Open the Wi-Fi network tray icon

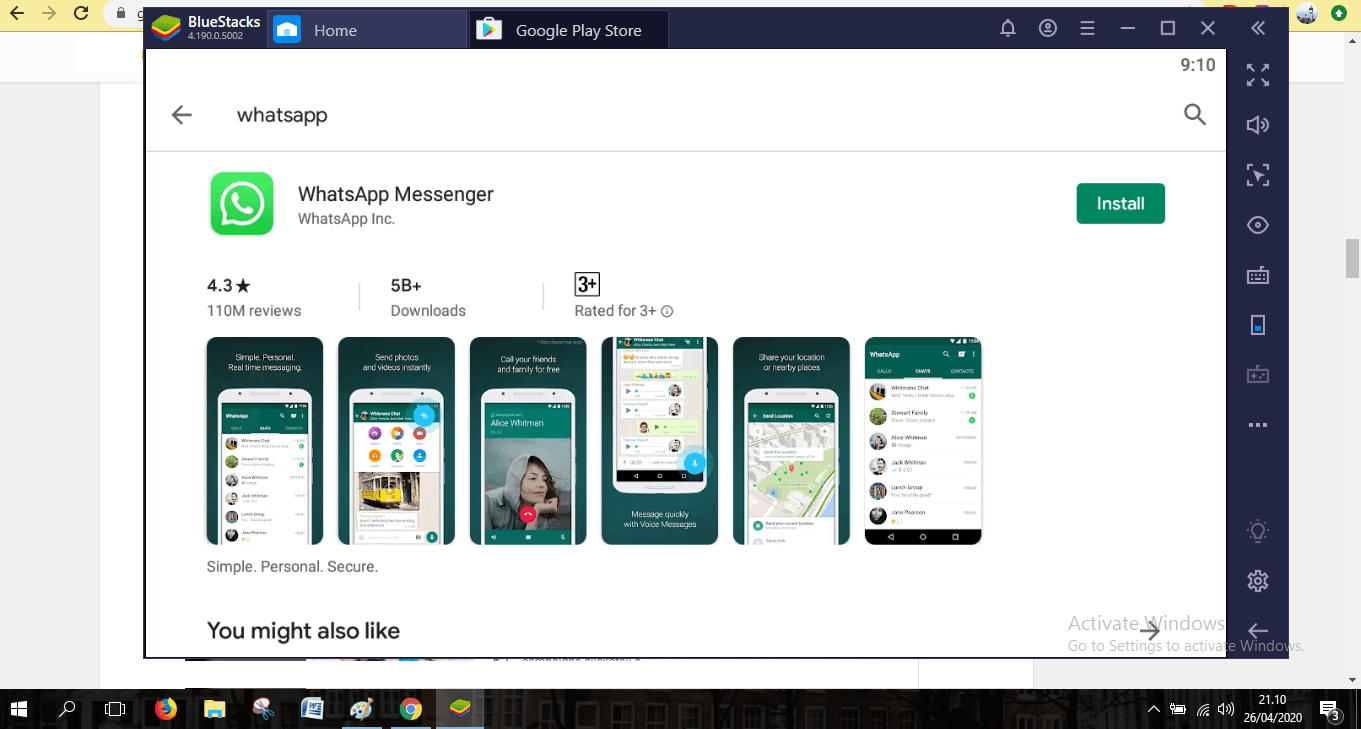(x=1203, y=710)
